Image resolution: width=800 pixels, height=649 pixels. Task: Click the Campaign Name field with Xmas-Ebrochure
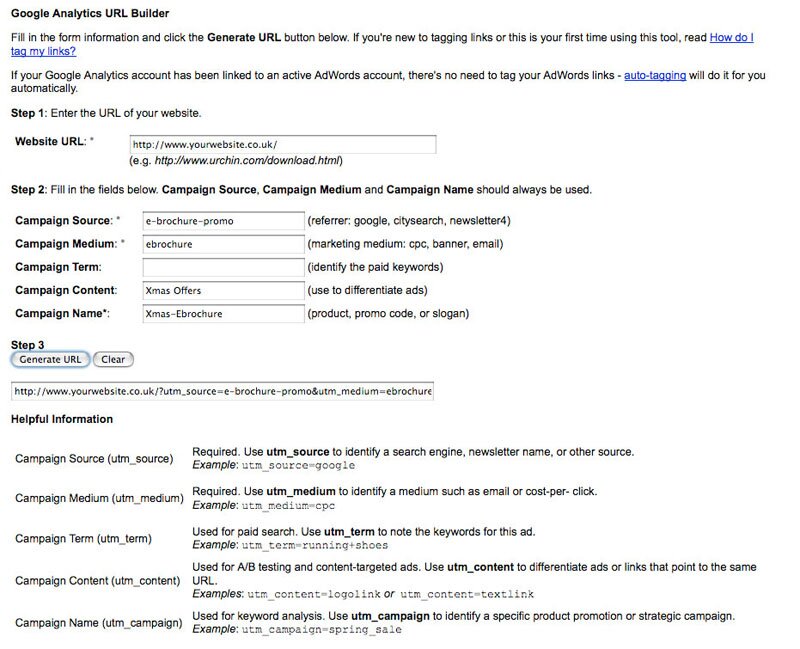tap(223, 314)
